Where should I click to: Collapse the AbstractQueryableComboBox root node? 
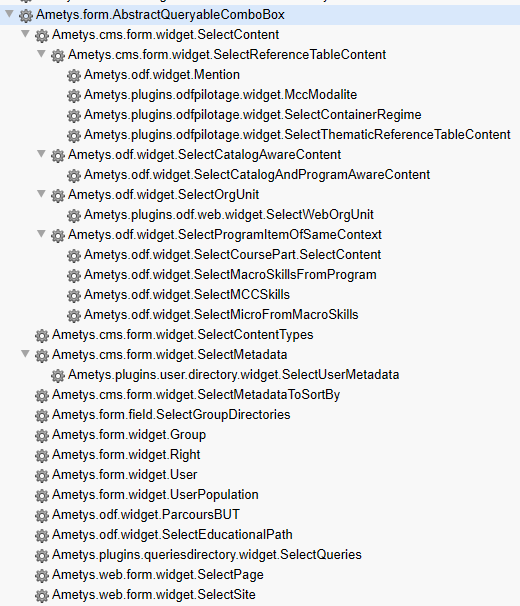pyautogui.click(x=9, y=14)
